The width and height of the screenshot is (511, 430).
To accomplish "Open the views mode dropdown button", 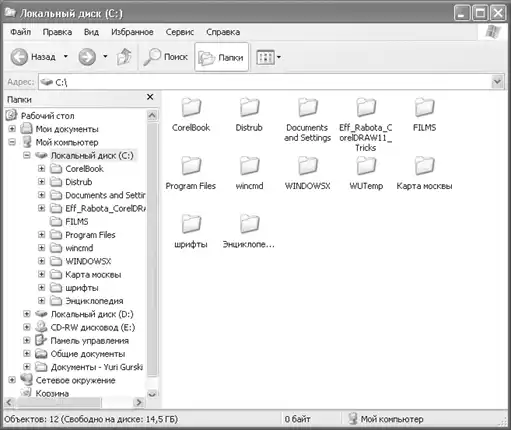I will point(268,57).
